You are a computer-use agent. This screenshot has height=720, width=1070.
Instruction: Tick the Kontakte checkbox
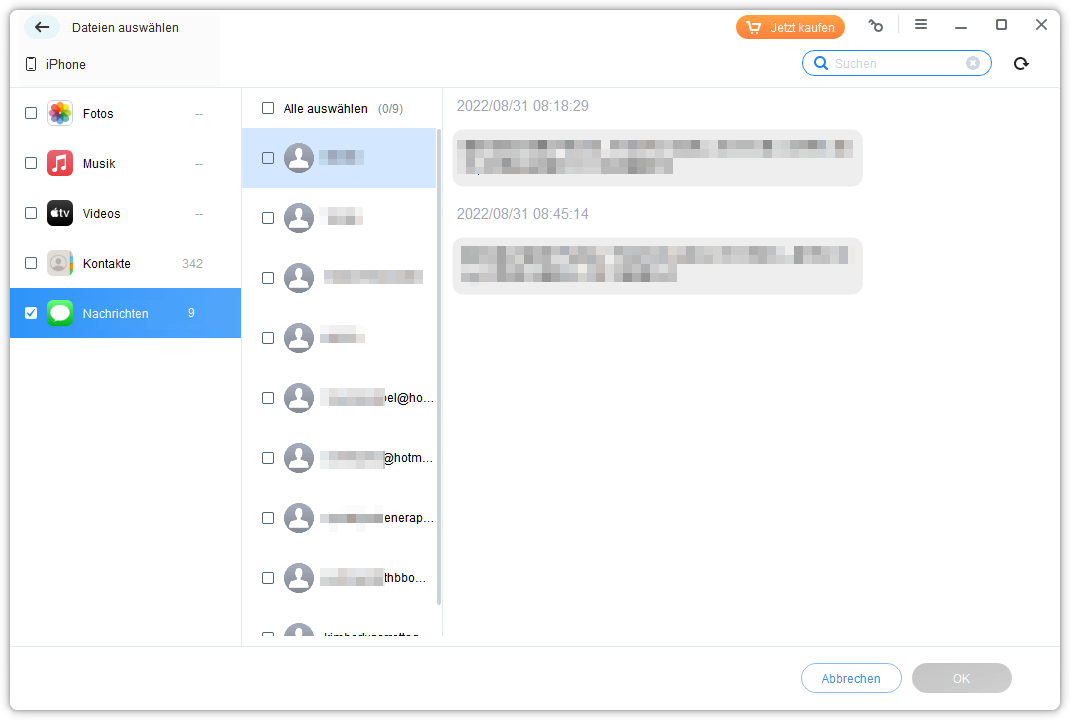click(x=31, y=263)
